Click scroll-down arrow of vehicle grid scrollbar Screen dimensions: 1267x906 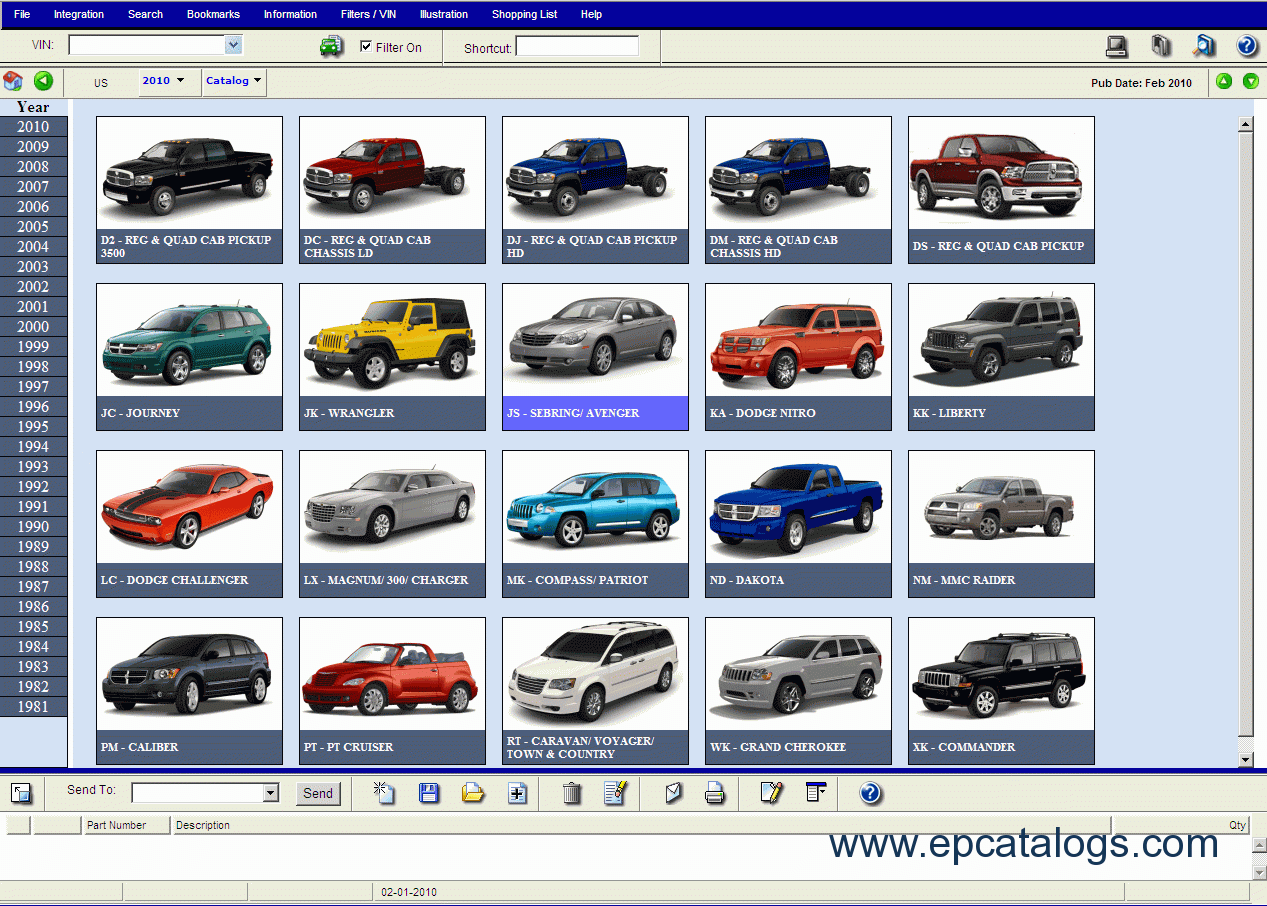point(1245,760)
